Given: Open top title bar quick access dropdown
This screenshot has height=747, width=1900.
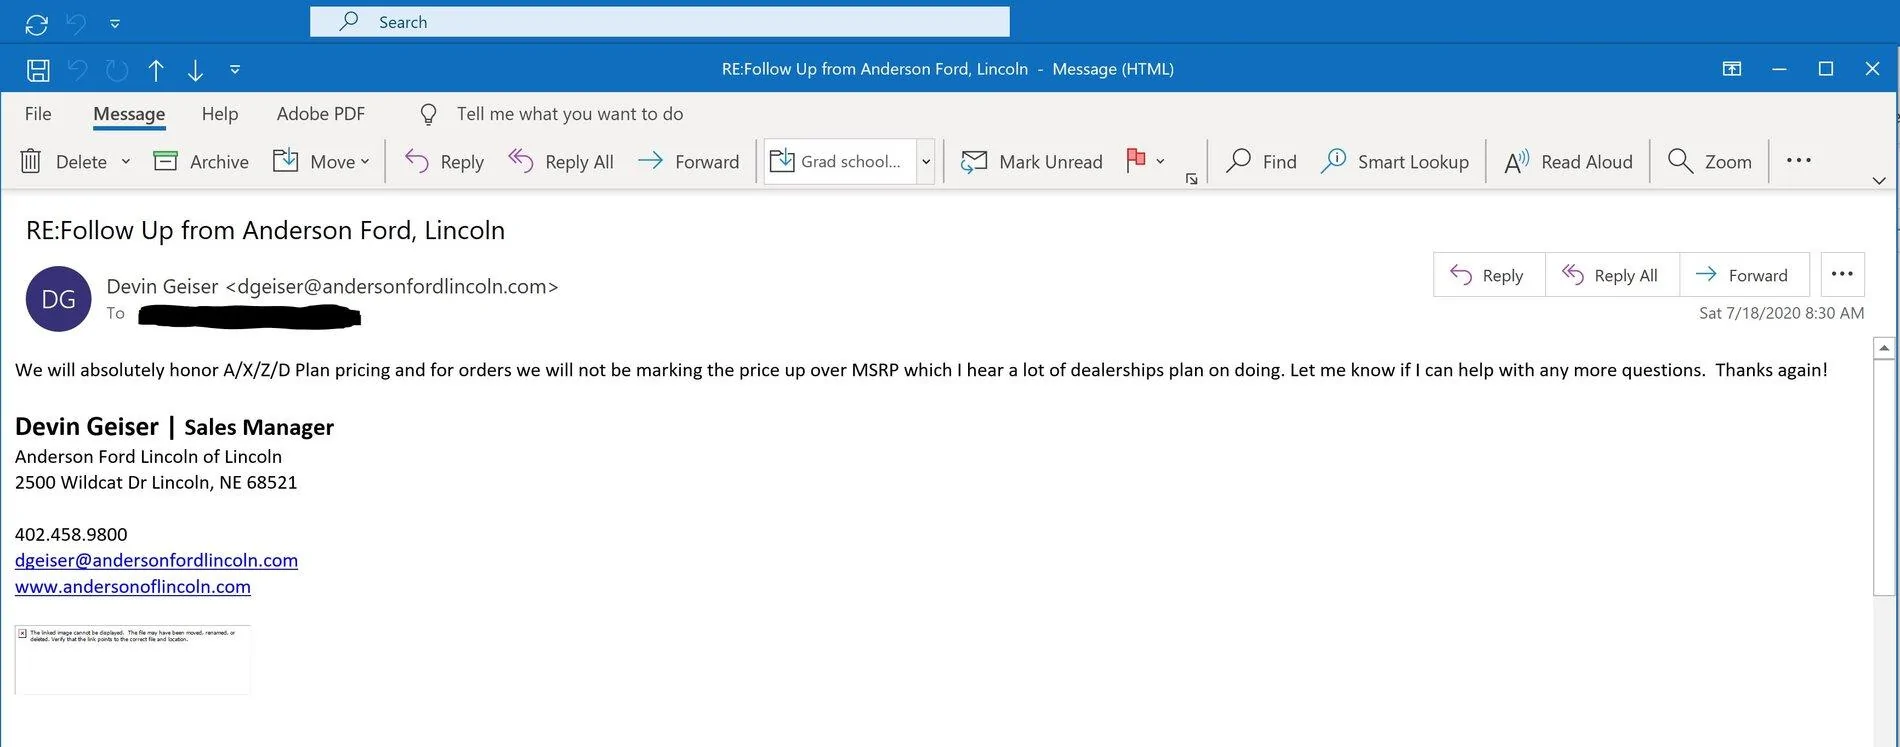Looking at the screenshot, I should pyautogui.click(x=115, y=23).
